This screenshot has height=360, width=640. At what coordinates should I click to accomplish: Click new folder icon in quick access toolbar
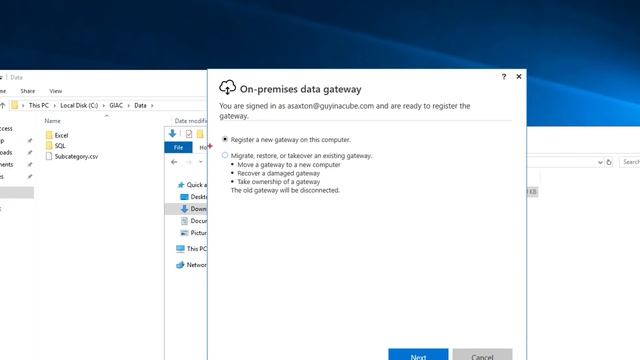point(200,134)
